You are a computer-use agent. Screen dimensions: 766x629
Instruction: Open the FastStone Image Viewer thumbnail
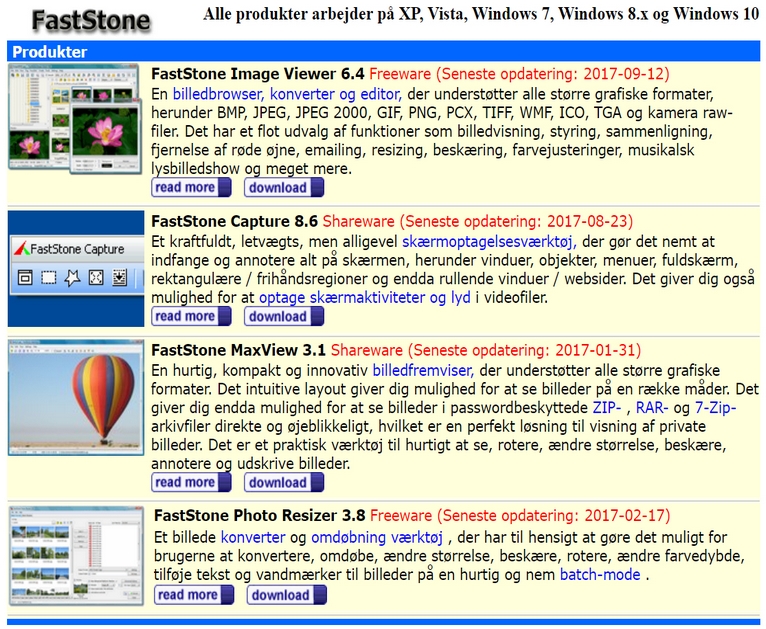tap(75, 119)
